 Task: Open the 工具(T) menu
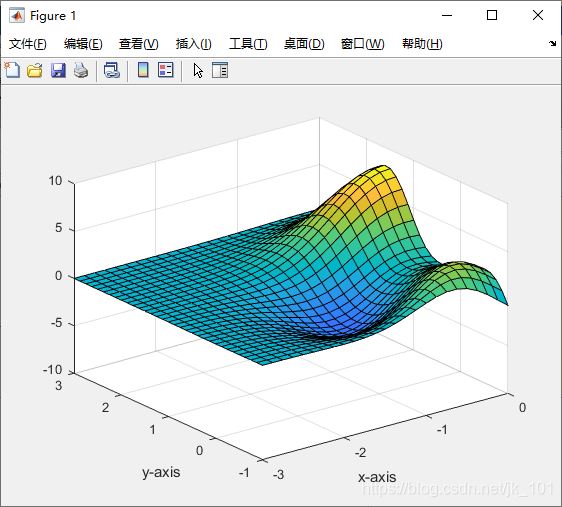point(248,44)
